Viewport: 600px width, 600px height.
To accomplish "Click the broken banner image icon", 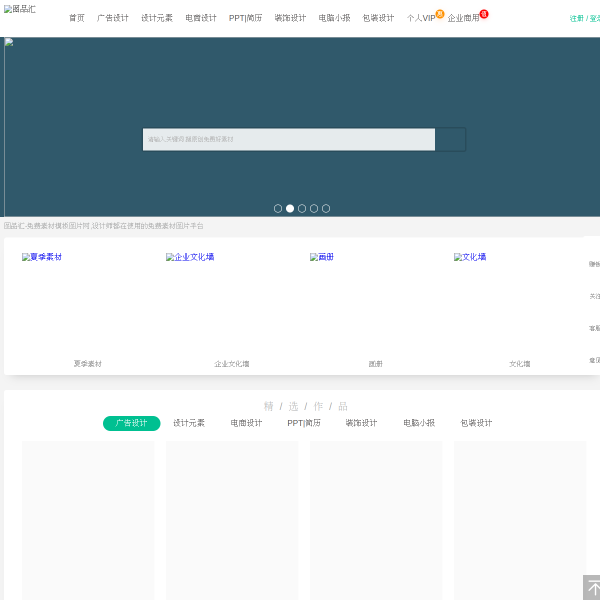I will (9, 42).
